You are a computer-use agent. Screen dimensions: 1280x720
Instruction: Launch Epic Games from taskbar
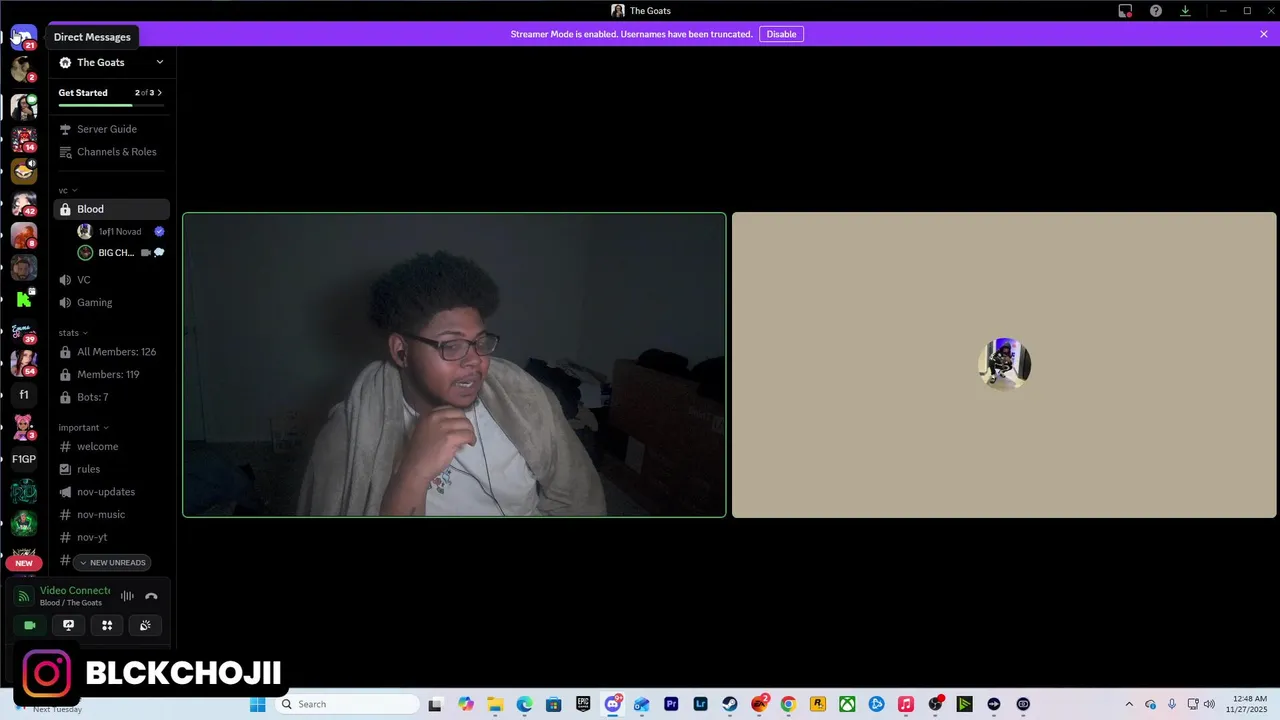click(583, 704)
